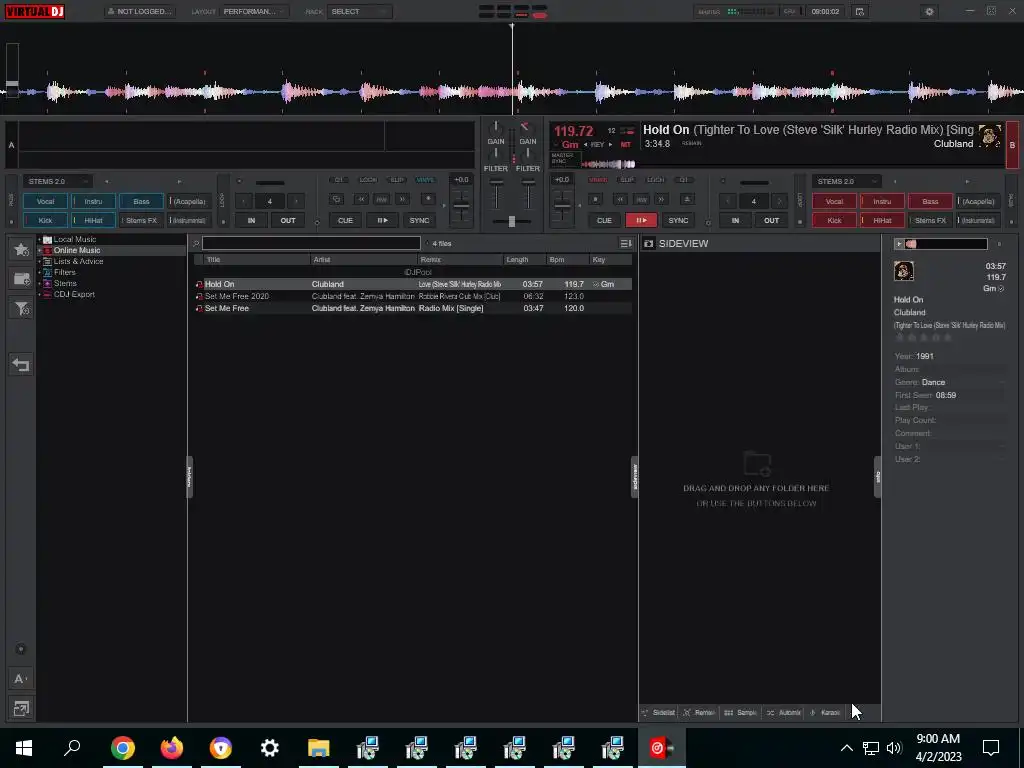Select Online Music in folder tree
Screen dimensions: 1024x768
(x=76, y=250)
